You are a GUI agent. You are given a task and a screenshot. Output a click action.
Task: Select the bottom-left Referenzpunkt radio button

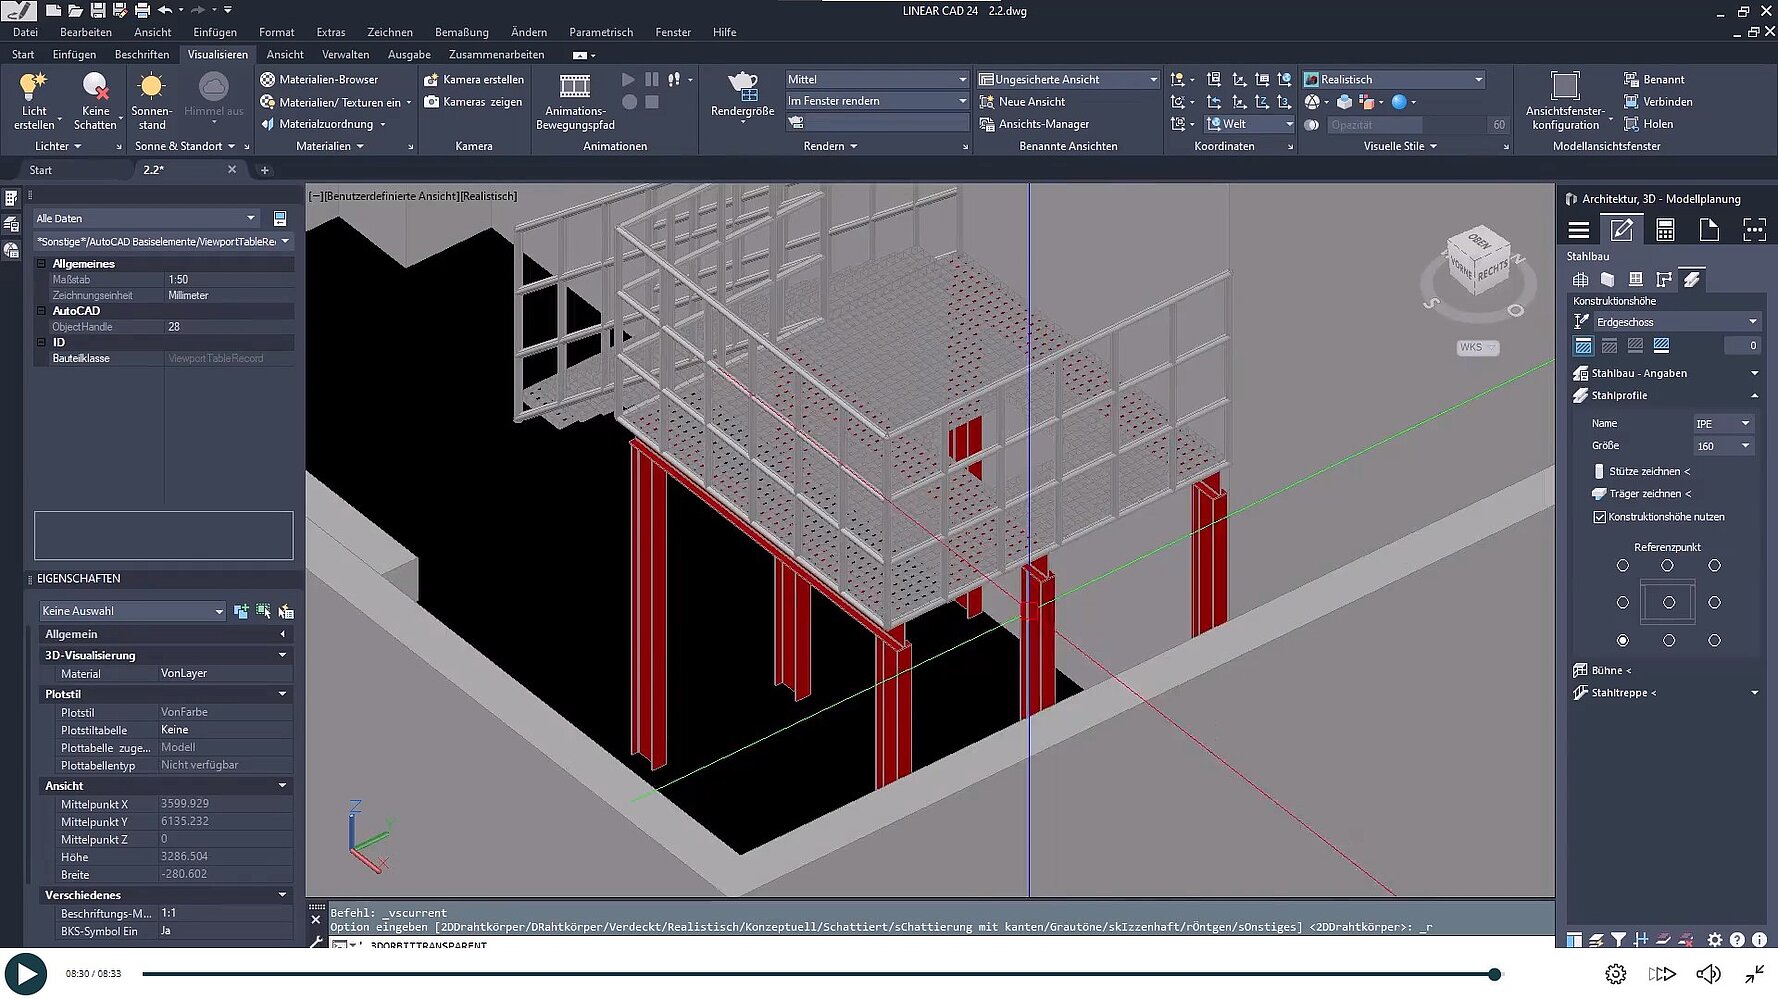pyautogui.click(x=1622, y=640)
